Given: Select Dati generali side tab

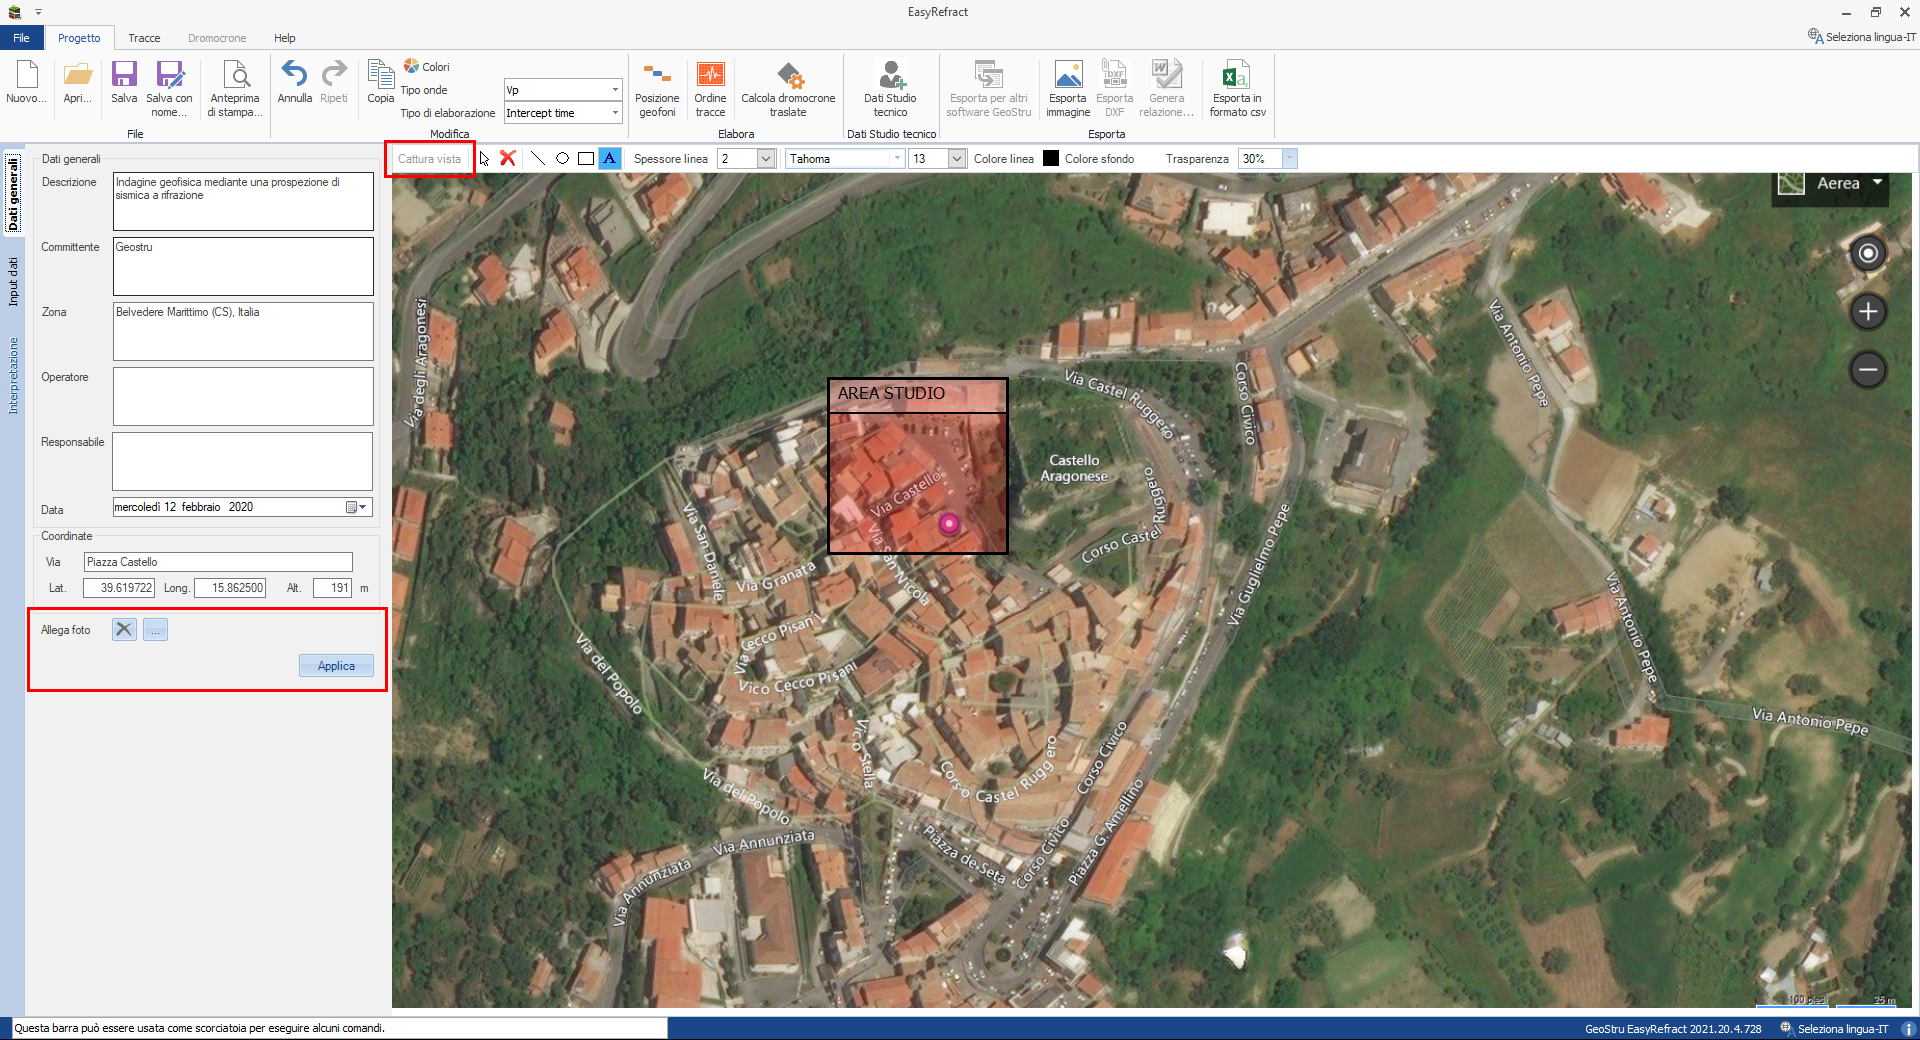Looking at the screenshot, I should [x=13, y=194].
